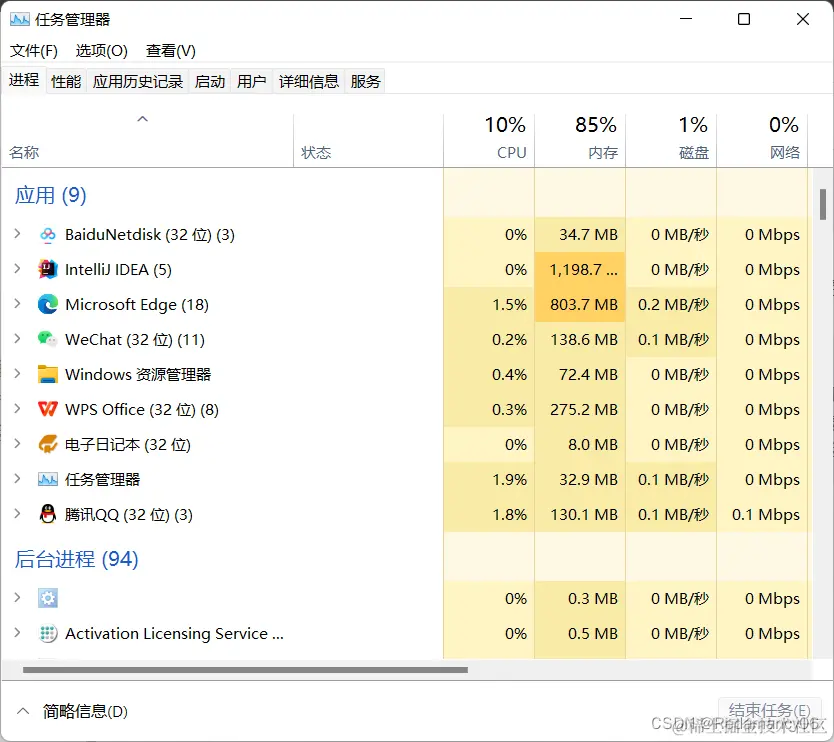Click the Microsoft Edge app icon
The height and width of the screenshot is (742, 834).
(x=47, y=304)
